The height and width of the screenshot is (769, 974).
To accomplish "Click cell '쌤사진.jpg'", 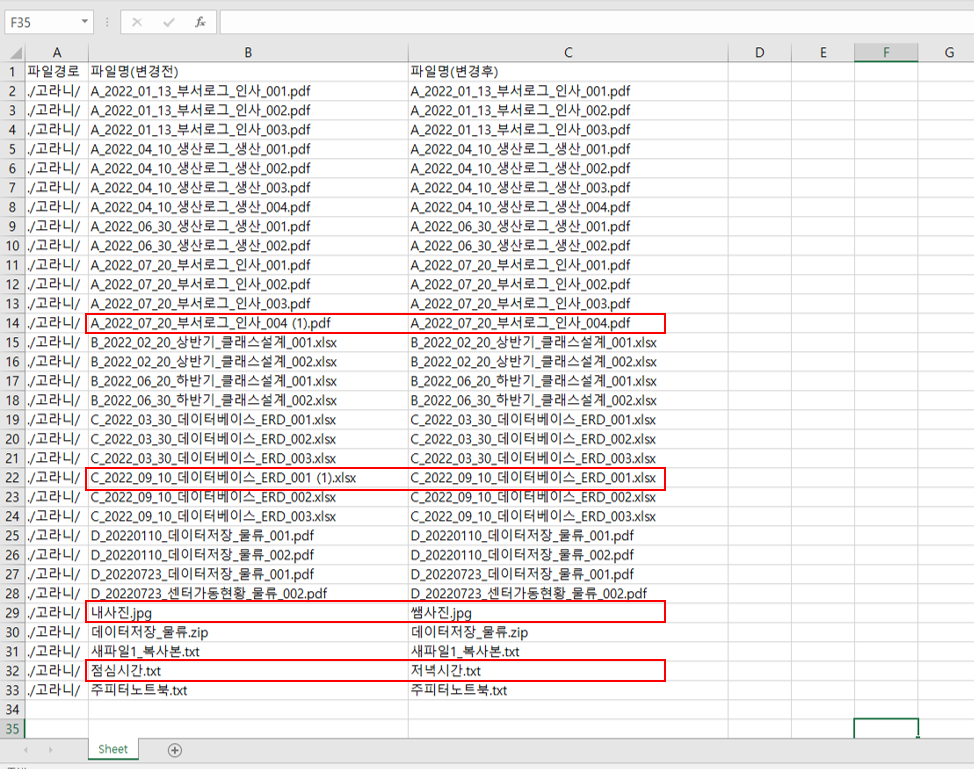I will coord(568,613).
